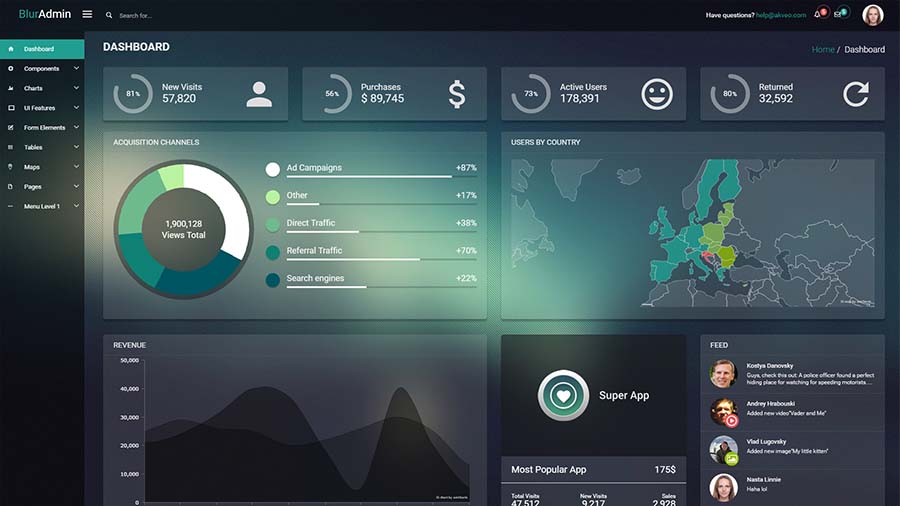This screenshot has width=900, height=506.
Task: Toggle the Search engines legend circle
Action: pyautogui.click(x=273, y=280)
